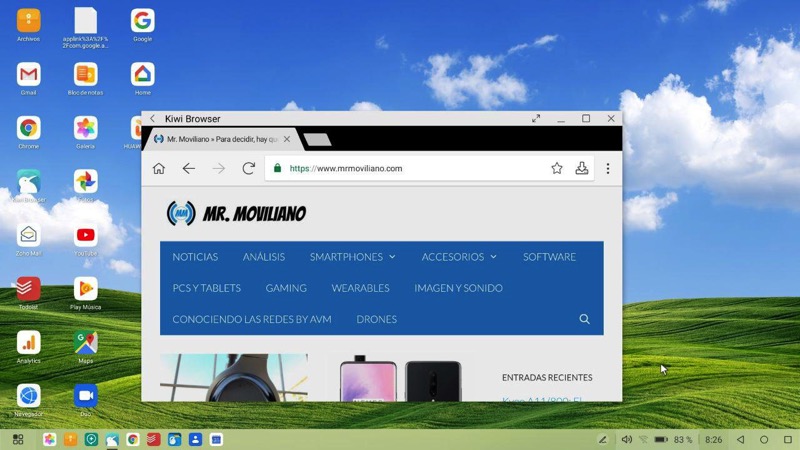Click the browser back arrow
Image resolution: width=800 pixels, height=450 pixels.
pos(189,168)
